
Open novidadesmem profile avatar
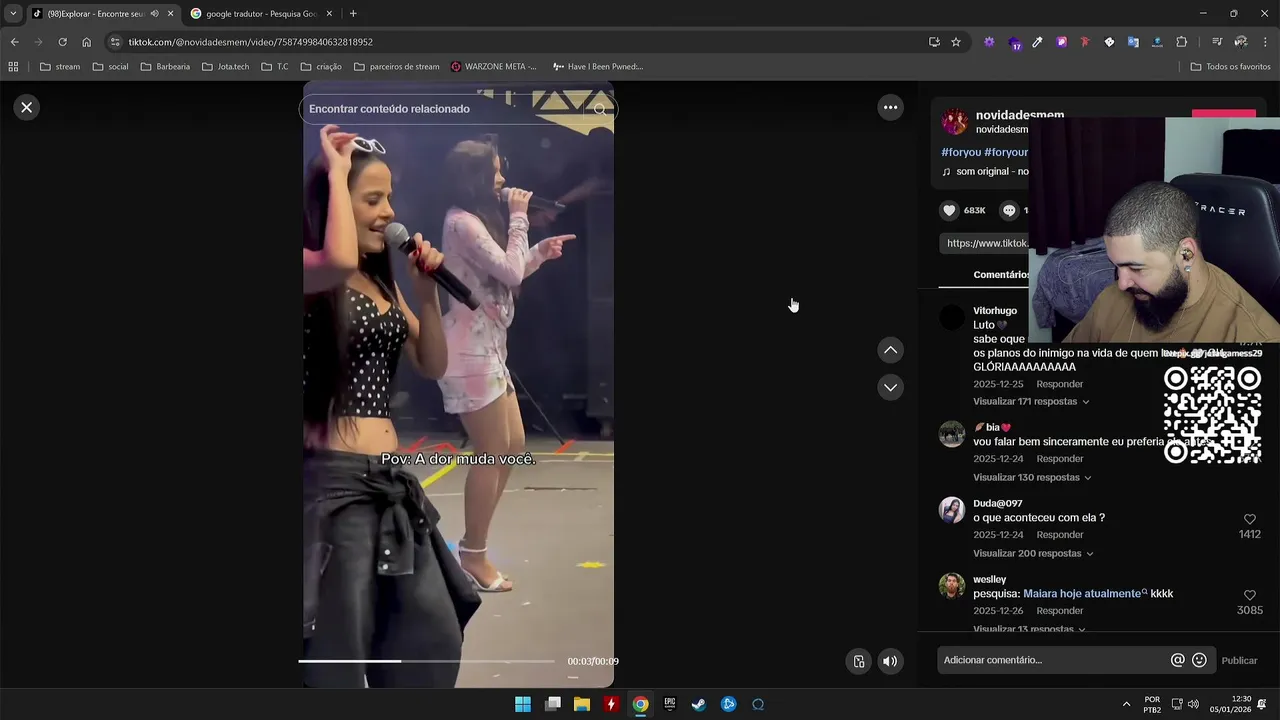[x=955, y=122]
